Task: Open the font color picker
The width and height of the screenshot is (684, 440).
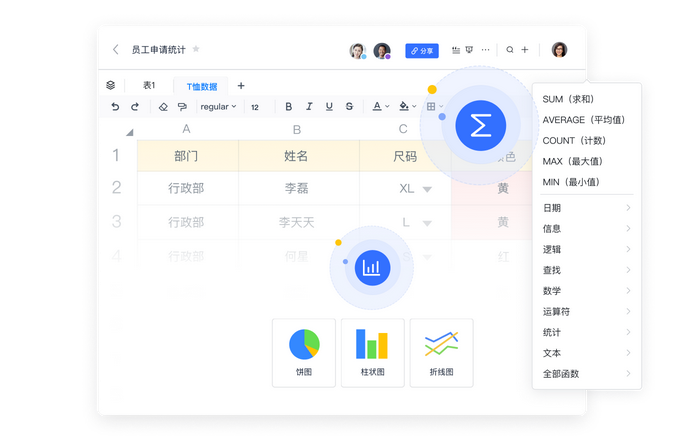Action: click(x=380, y=106)
